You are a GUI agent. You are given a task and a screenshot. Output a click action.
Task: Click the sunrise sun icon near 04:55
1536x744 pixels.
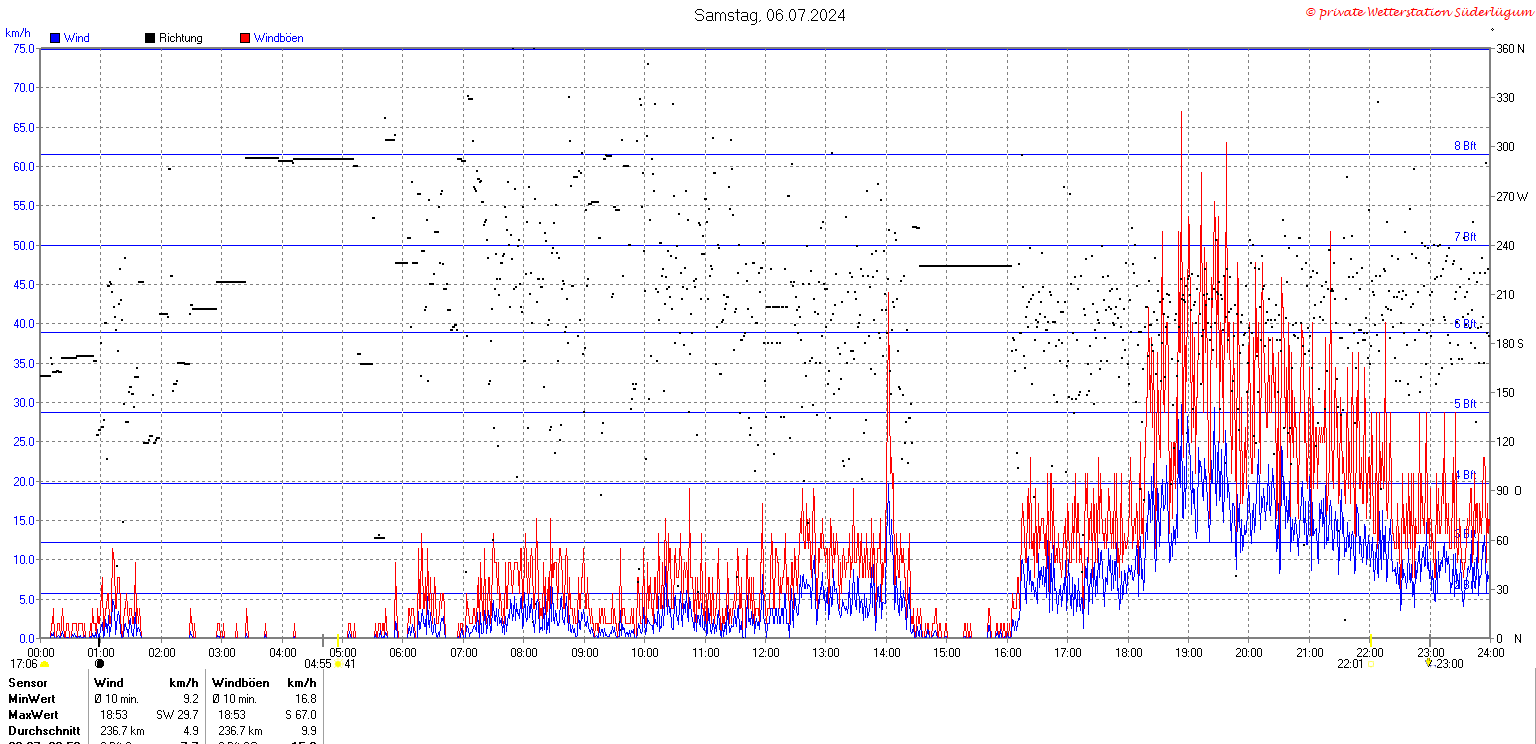pos(338,663)
